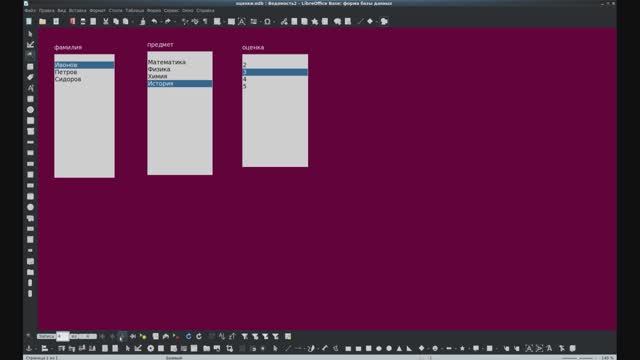
Task: Toggle Design Mode in the left sidebar
Action: (30, 44)
